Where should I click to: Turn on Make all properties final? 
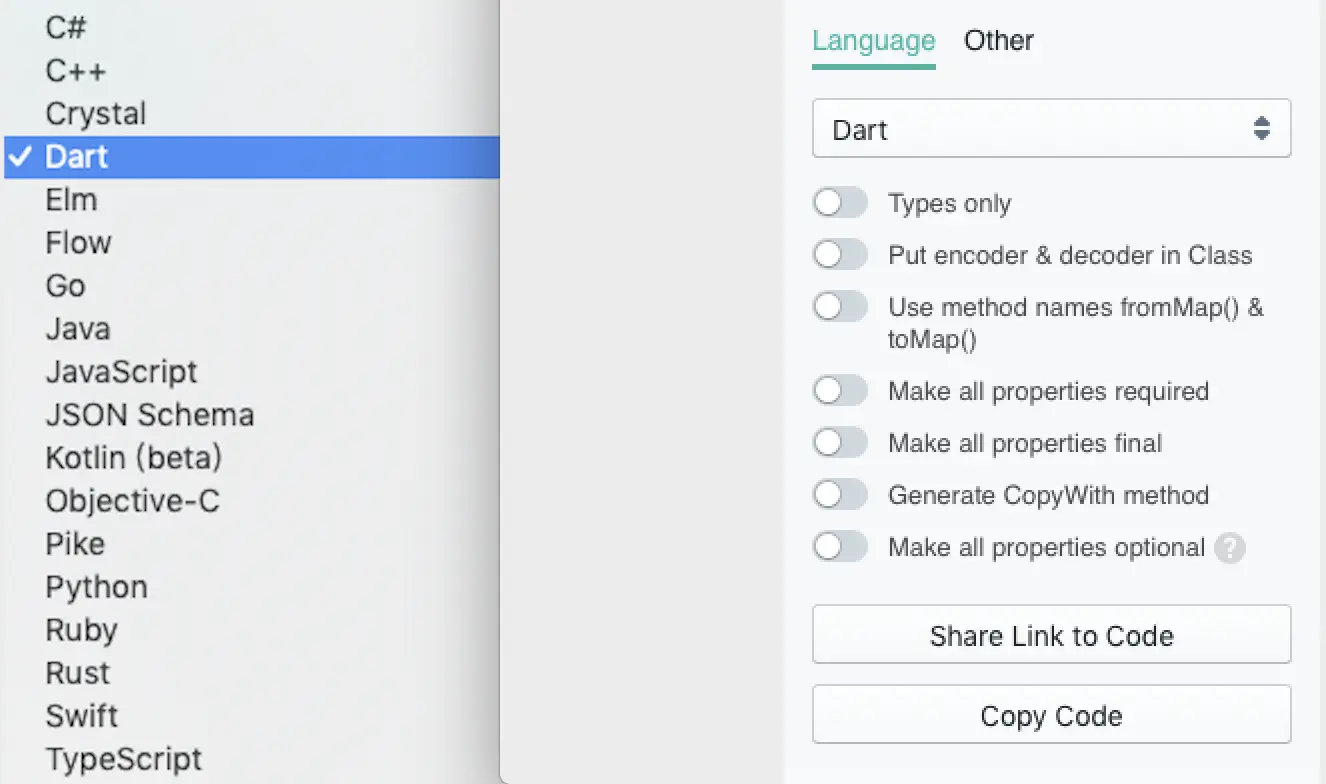pos(840,442)
